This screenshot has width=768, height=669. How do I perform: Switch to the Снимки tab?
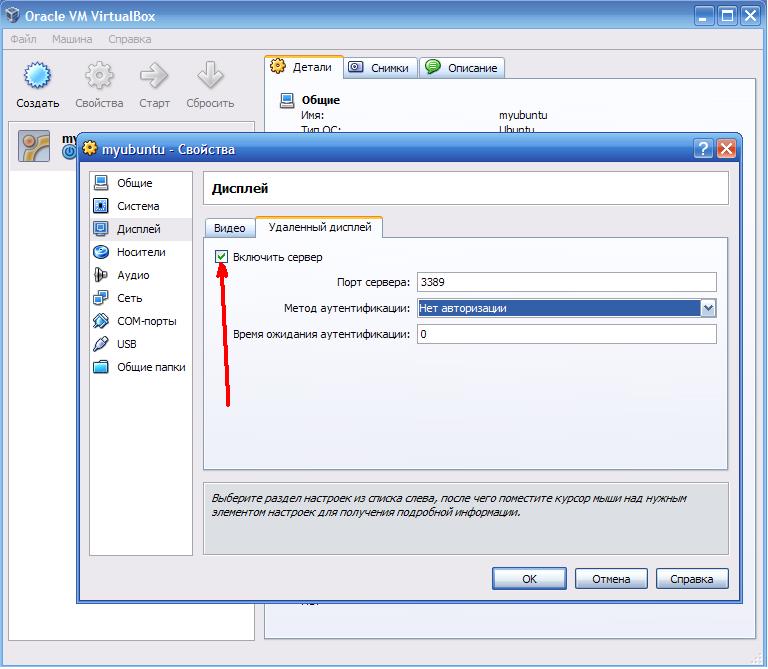(x=381, y=68)
